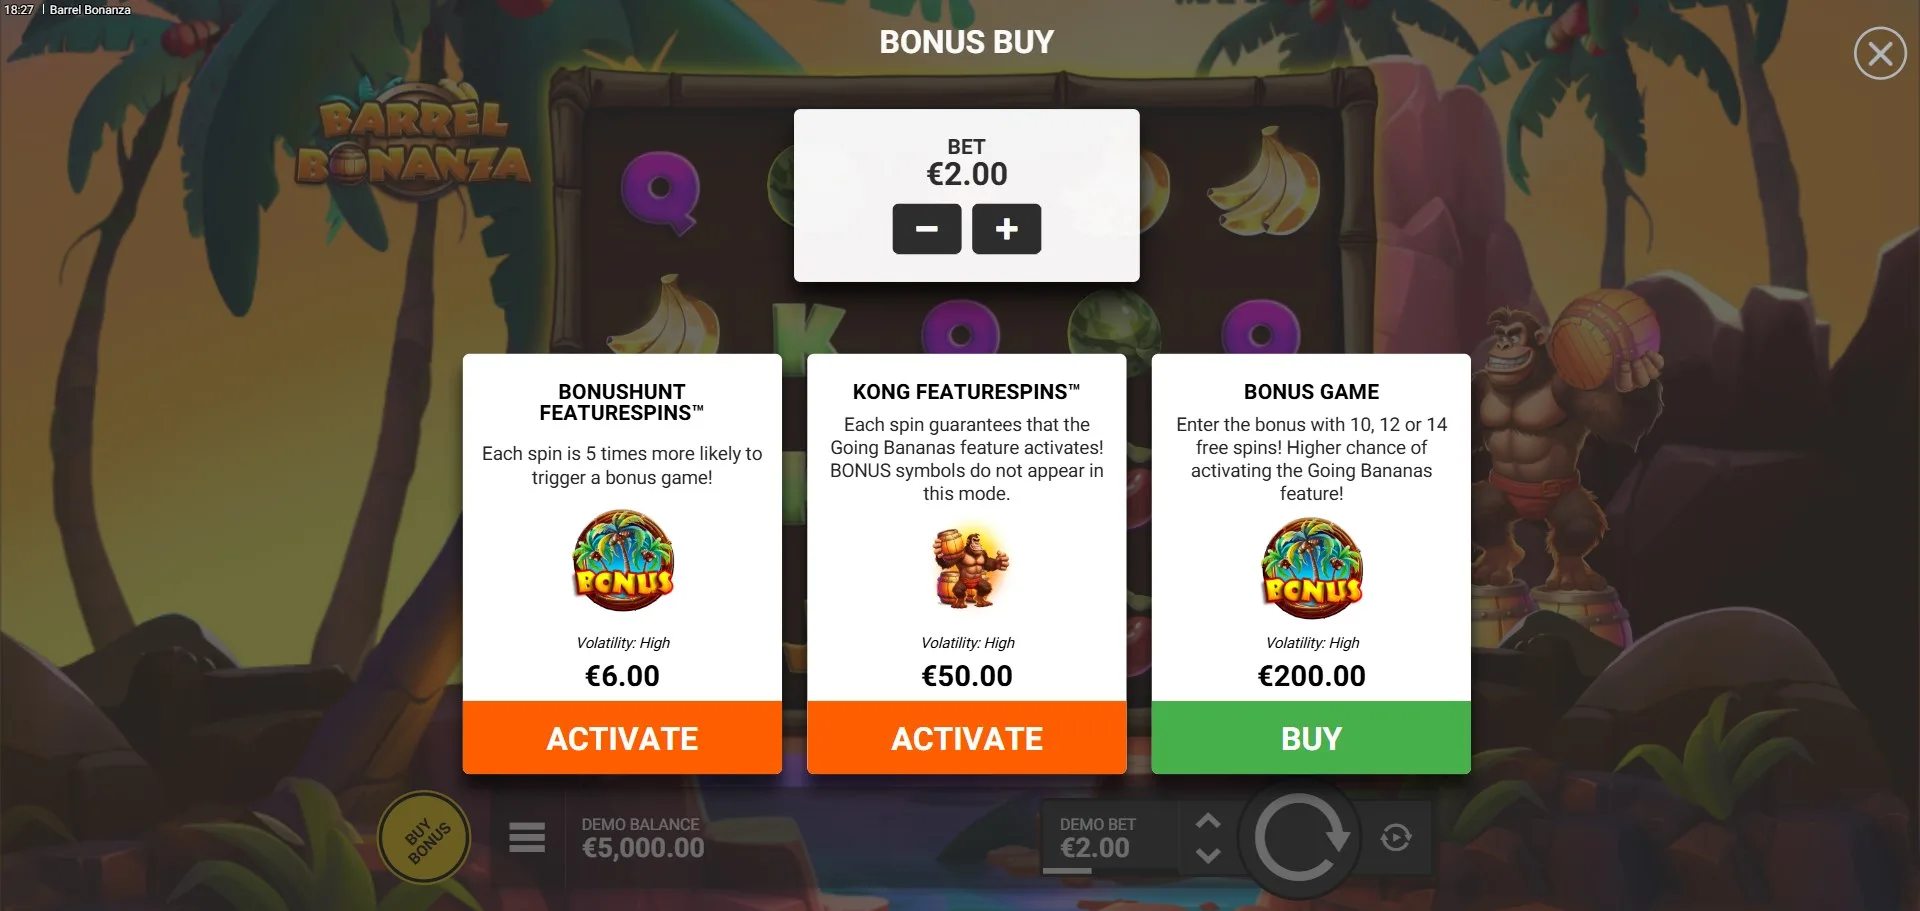The image size is (1920, 911).
Task: Click the Kong gorilla with barrel icon
Action: point(969,567)
